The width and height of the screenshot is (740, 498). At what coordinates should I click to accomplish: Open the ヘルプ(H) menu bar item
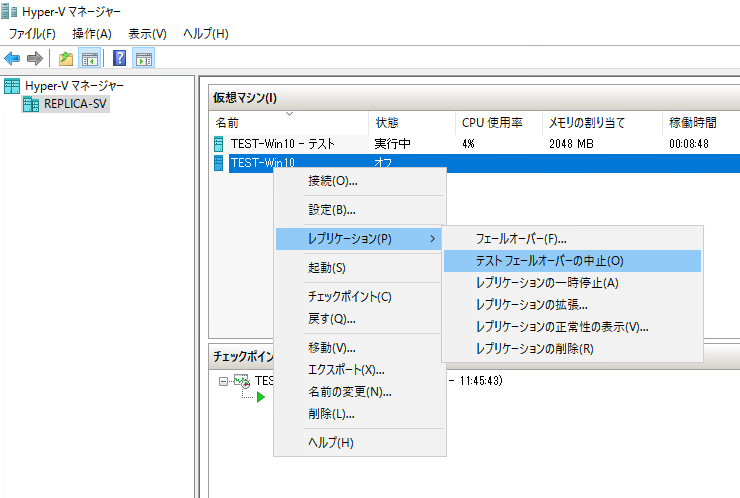tap(206, 34)
